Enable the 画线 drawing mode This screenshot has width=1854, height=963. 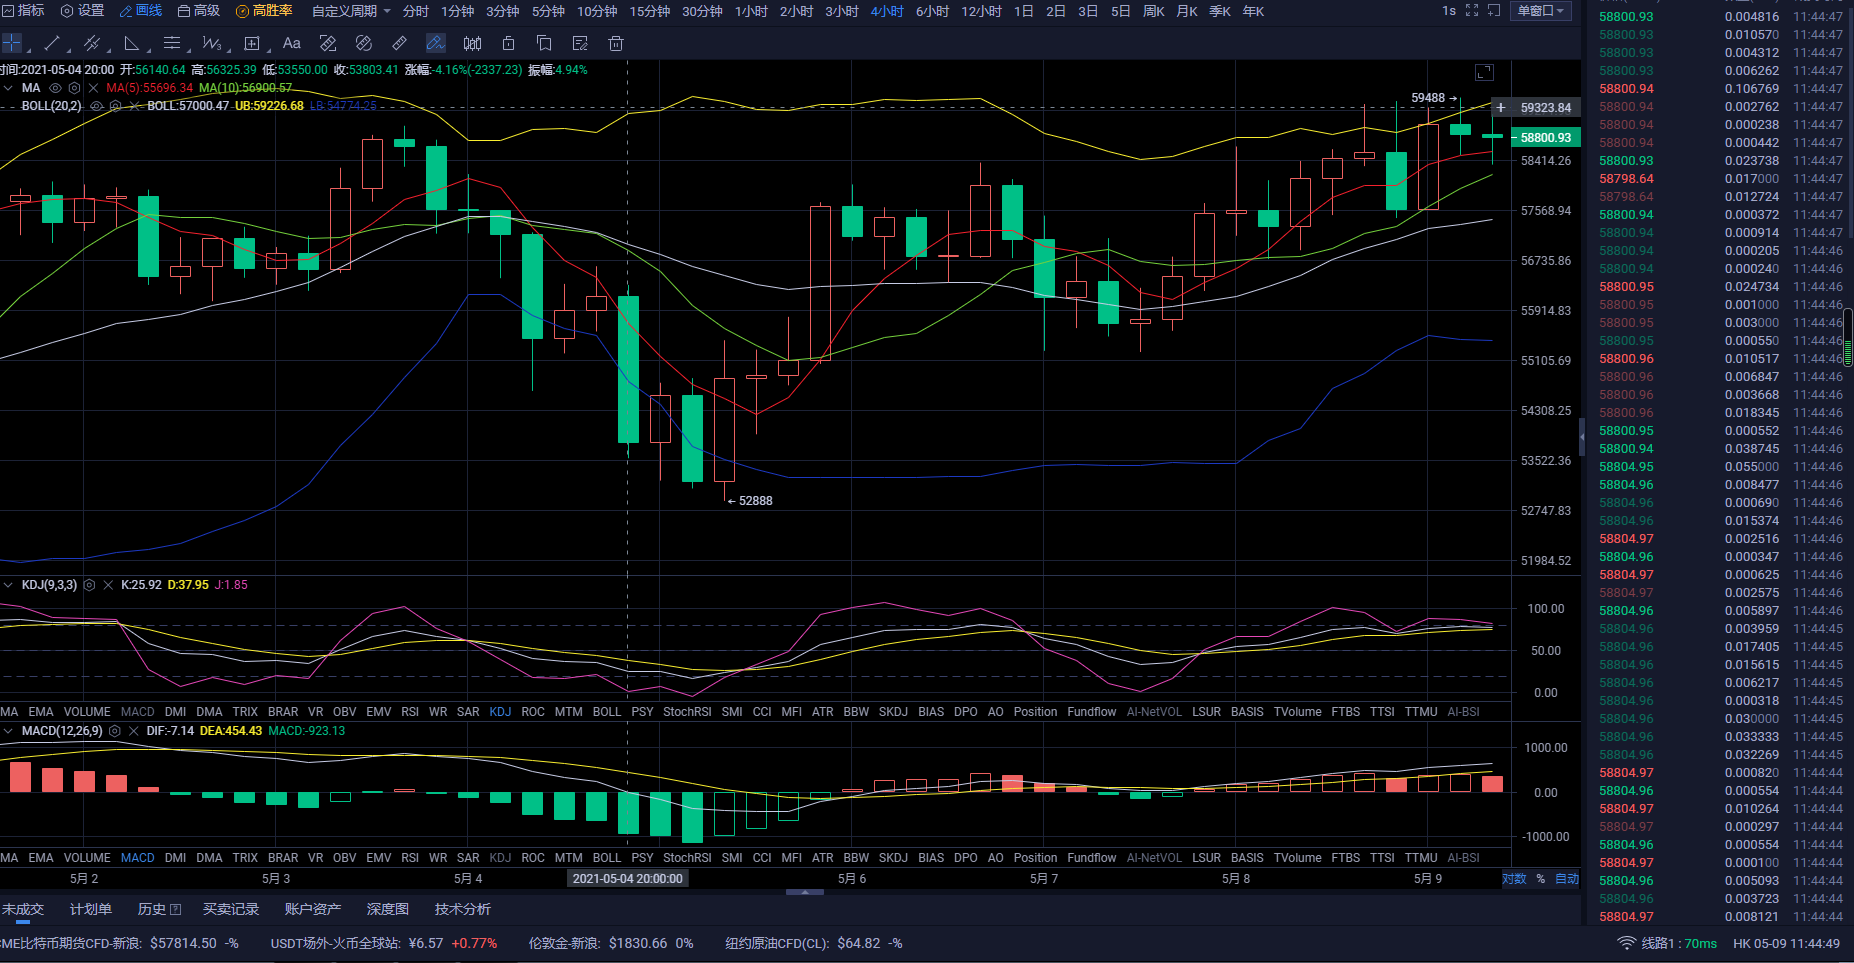coord(141,10)
